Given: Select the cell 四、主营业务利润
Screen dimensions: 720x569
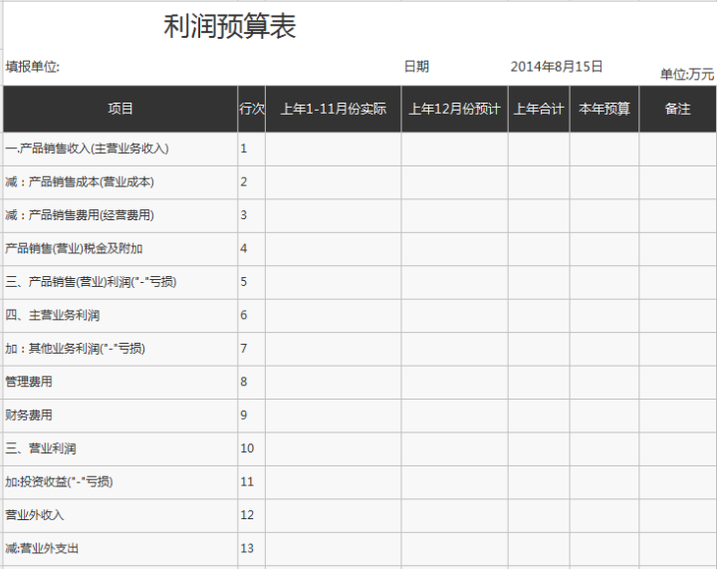Looking at the screenshot, I should point(120,315).
